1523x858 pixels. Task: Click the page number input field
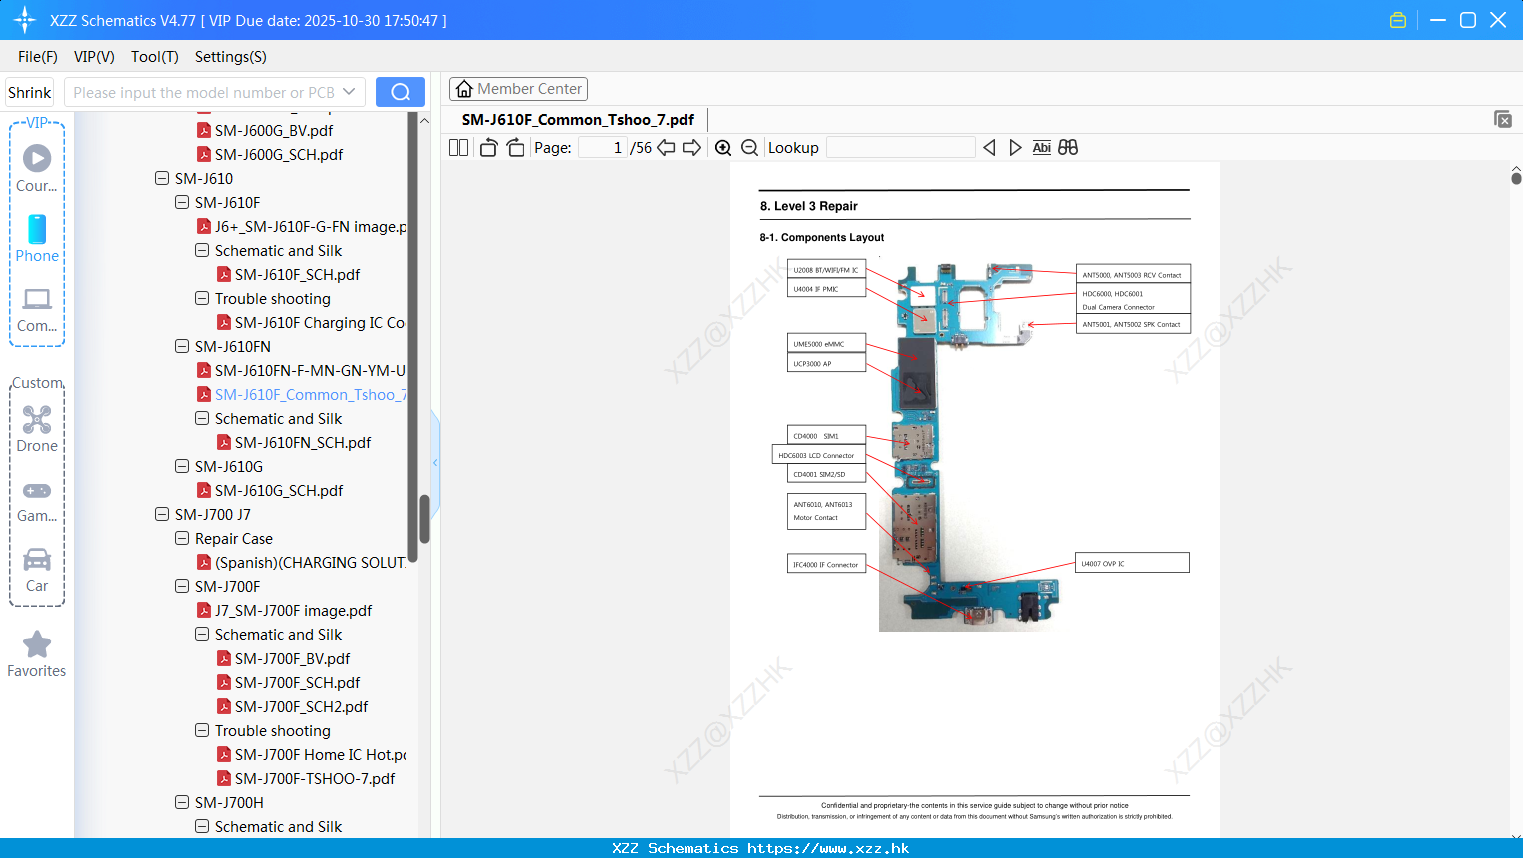[603, 147]
